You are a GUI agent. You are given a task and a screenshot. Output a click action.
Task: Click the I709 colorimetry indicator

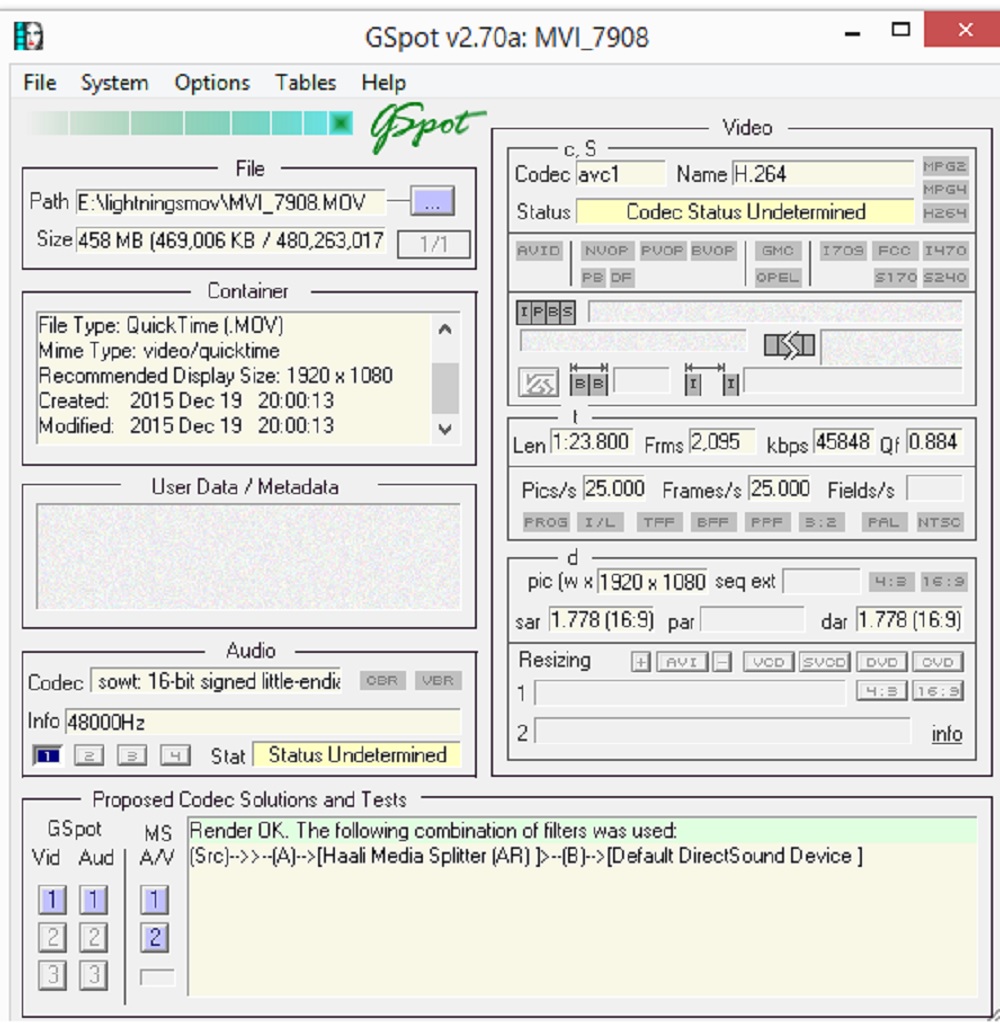pos(843,251)
